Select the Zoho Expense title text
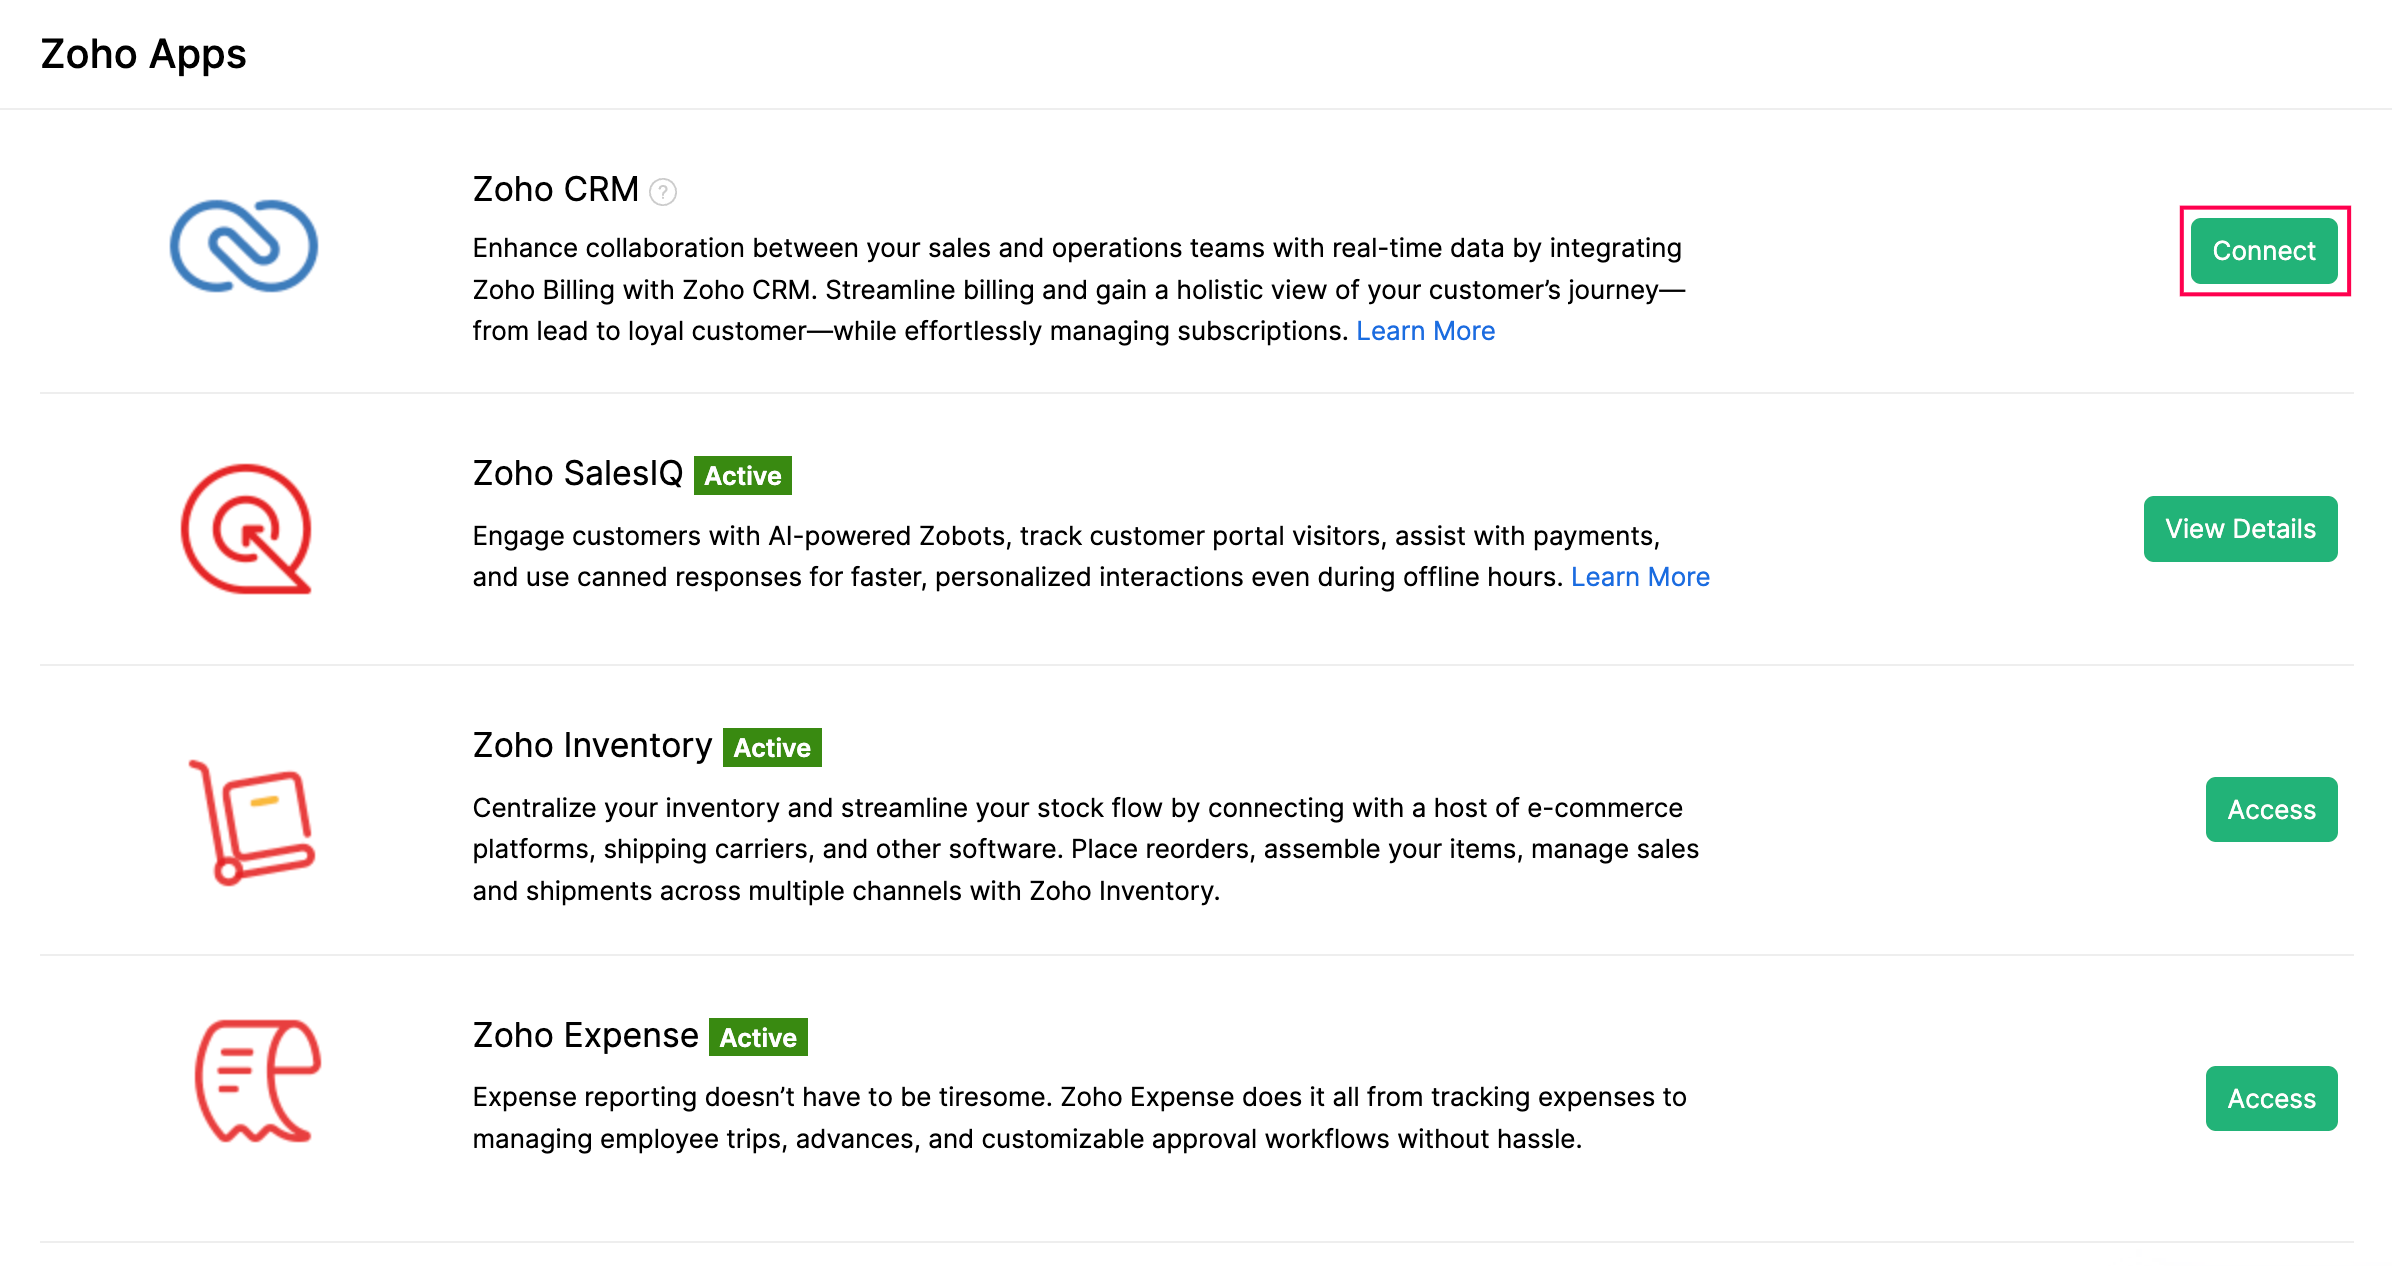Viewport: 2392px width, 1266px height. coord(584,1035)
